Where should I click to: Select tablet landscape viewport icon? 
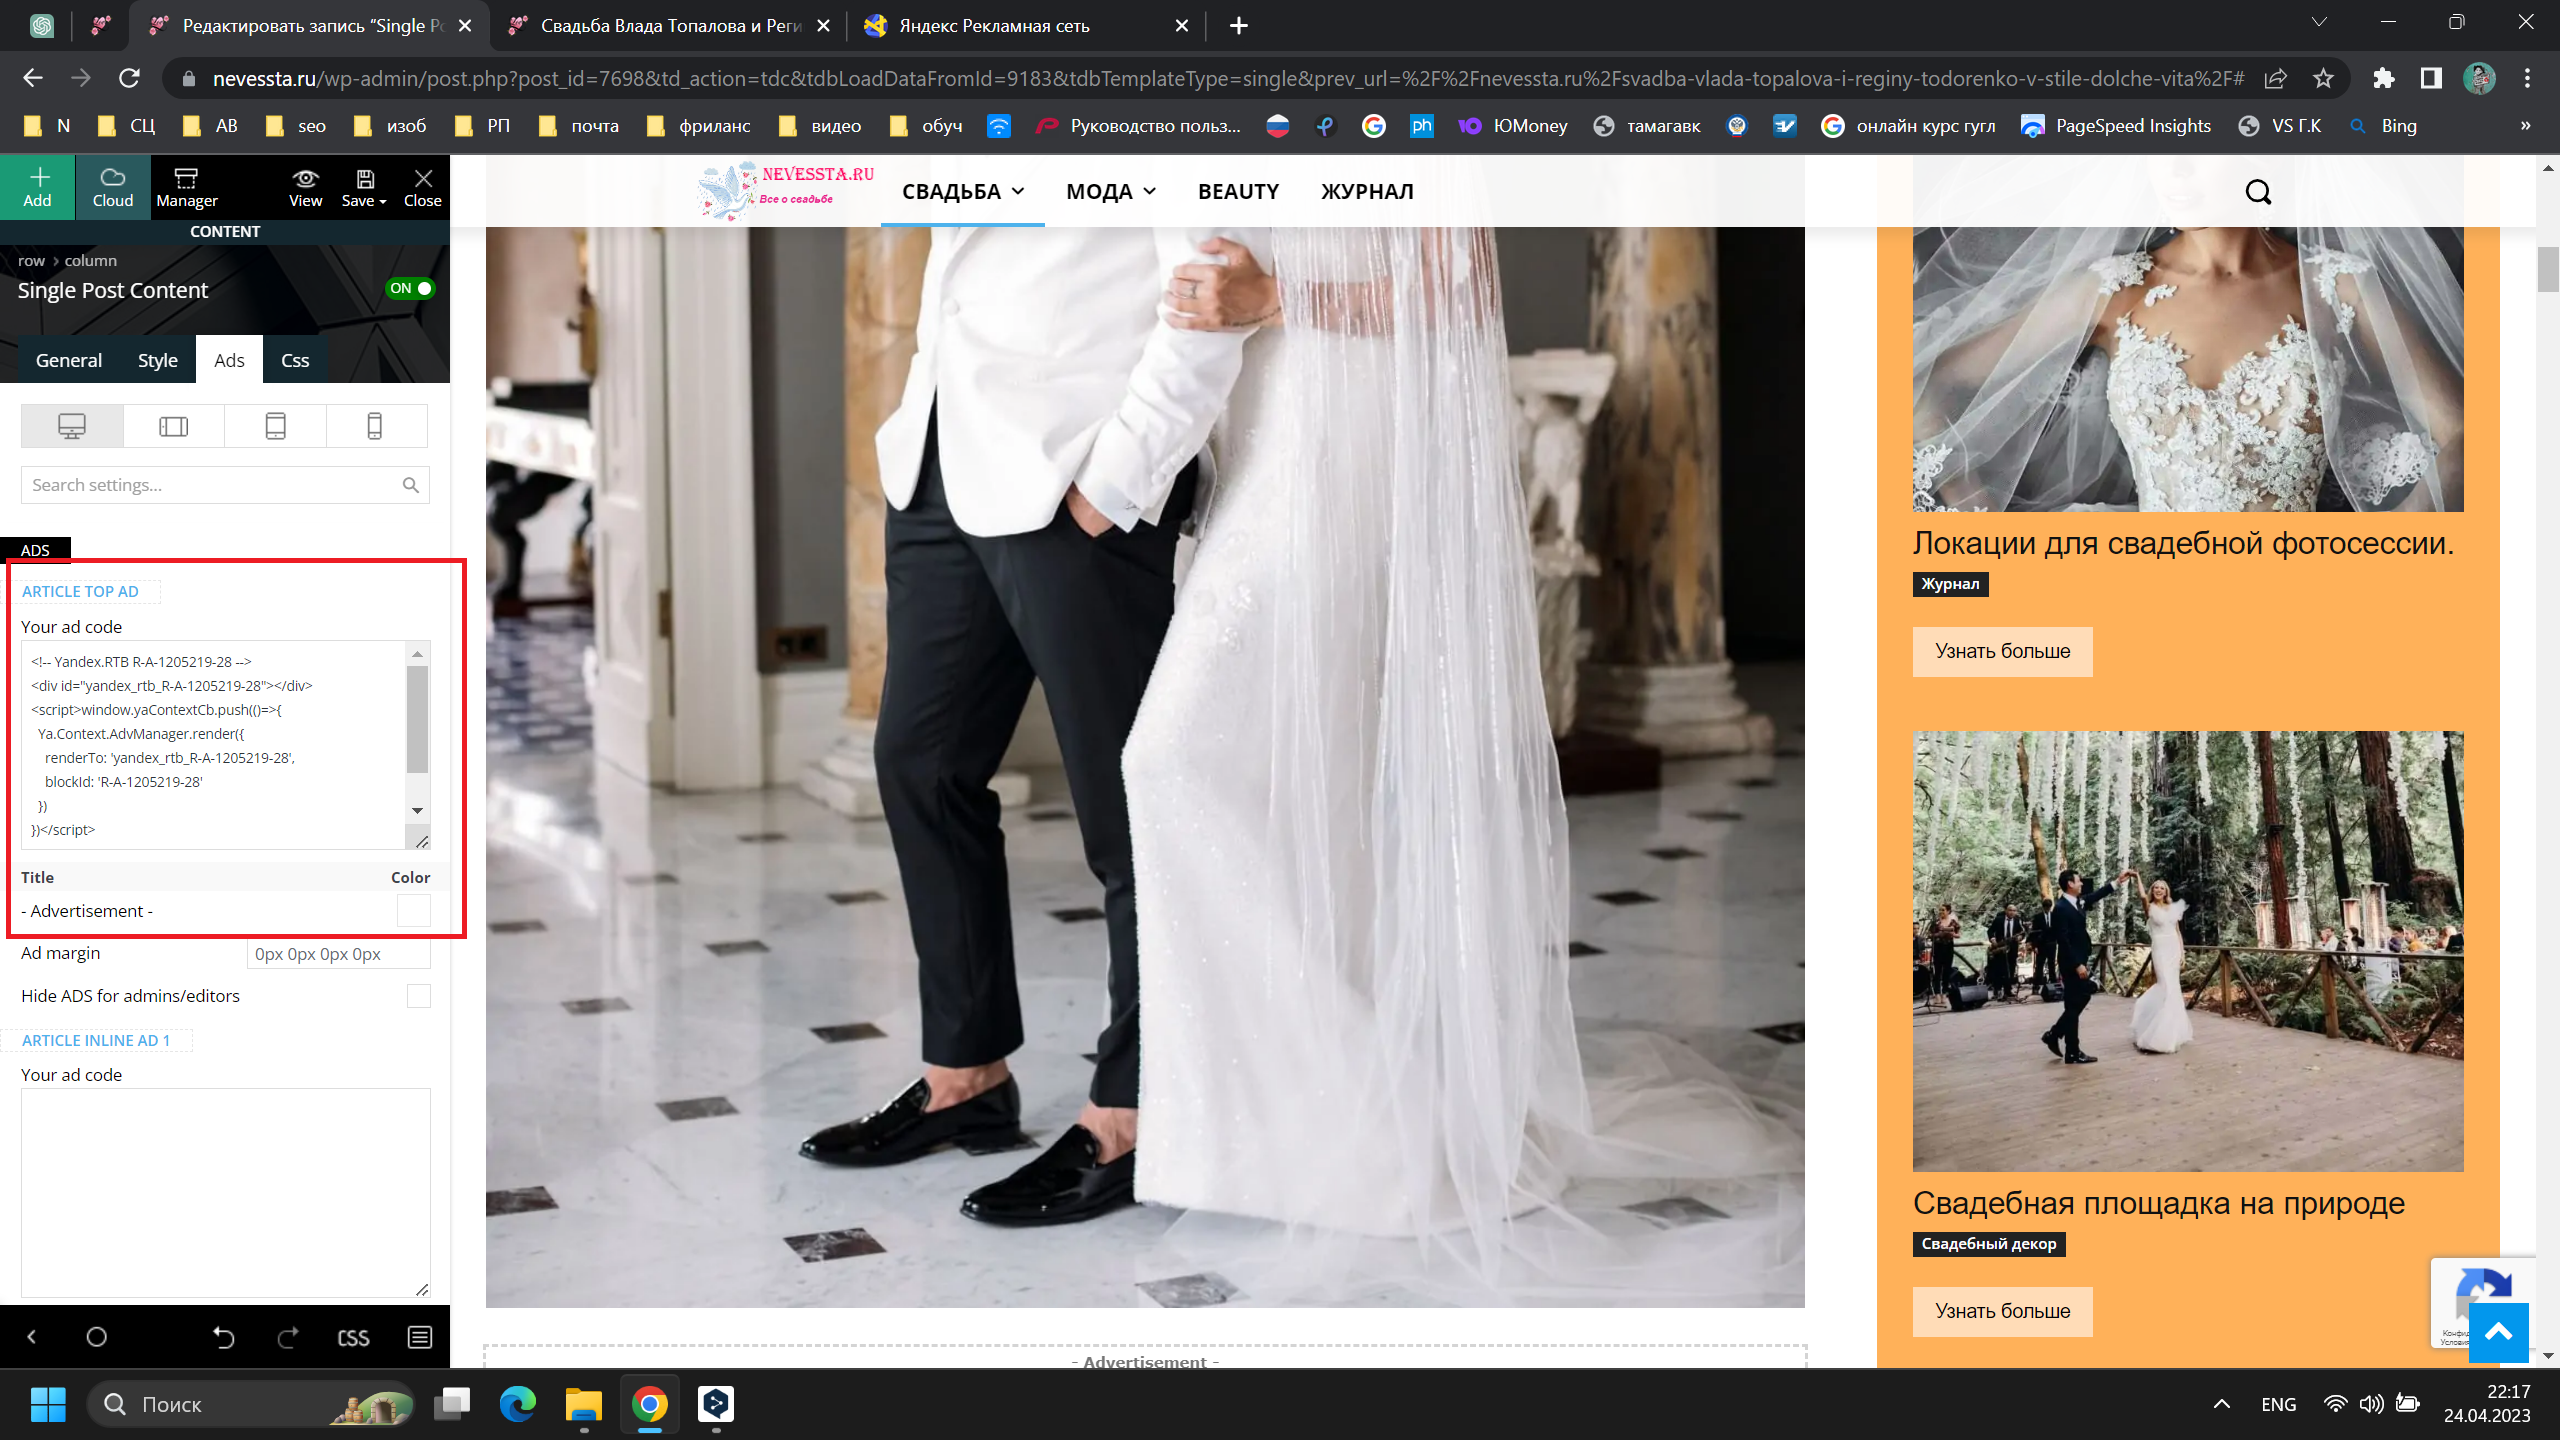click(x=174, y=426)
